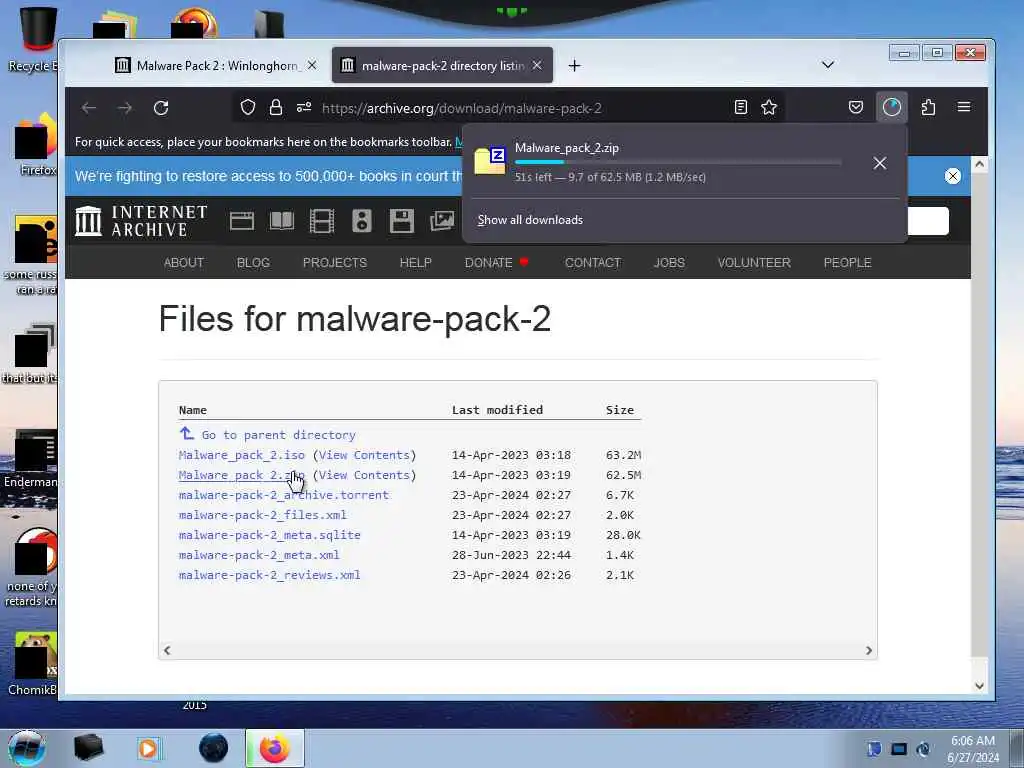1024x768 pixels.
Task: Click the Malware_pack_2.zip file icon in downloads
Action: point(490,161)
